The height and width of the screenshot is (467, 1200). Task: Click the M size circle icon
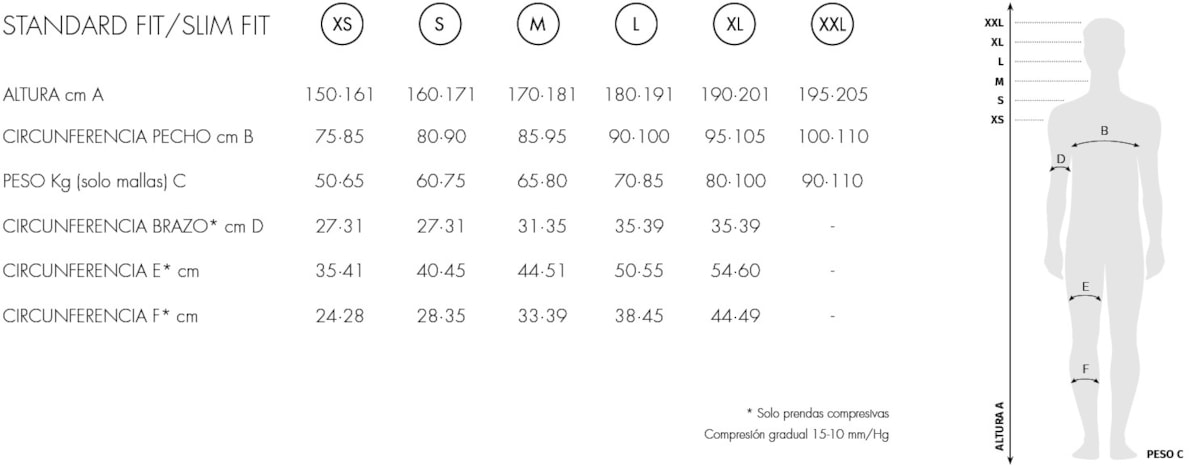(538, 27)
